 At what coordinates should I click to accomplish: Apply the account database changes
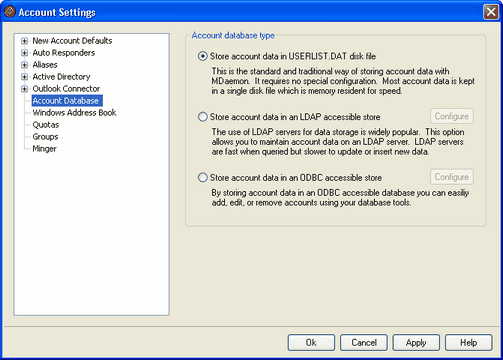[x=416, y=343]
